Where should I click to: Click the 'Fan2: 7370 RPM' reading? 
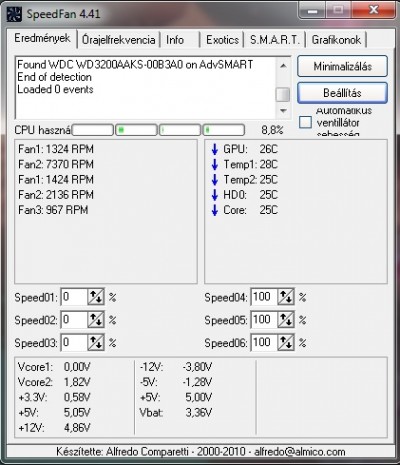(x=56, y=164)
